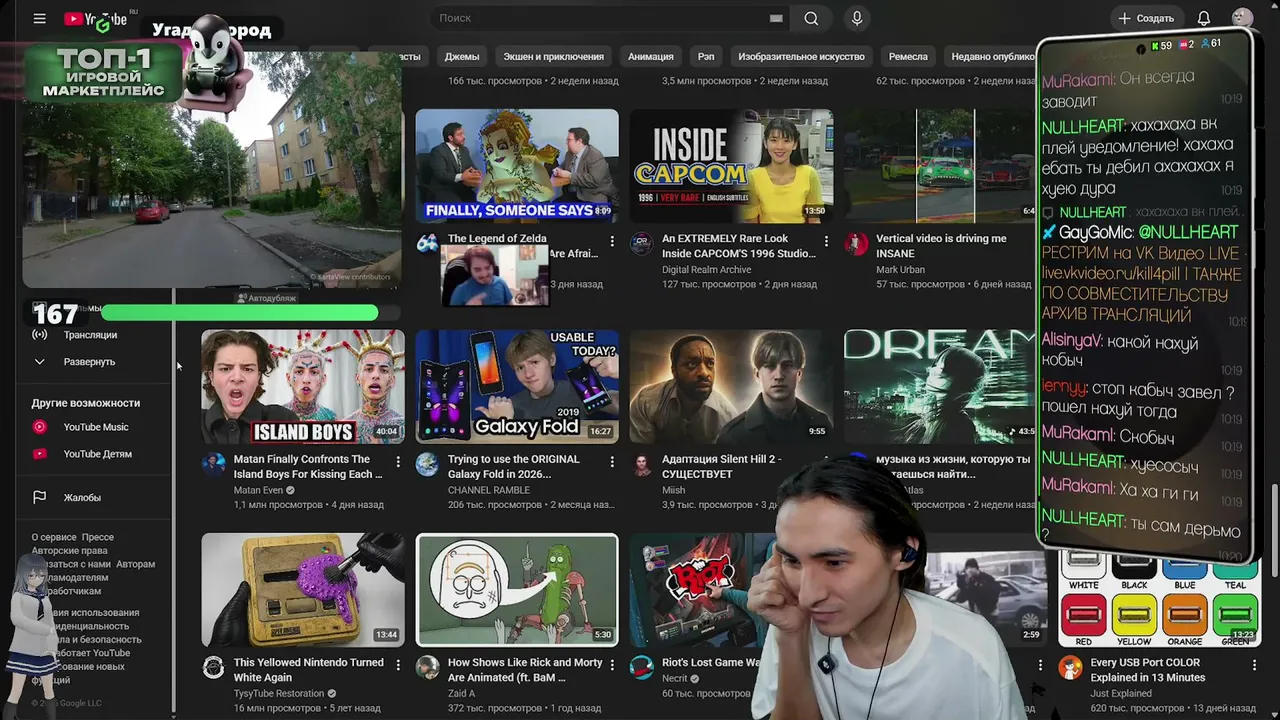Screen dimensions: 1280x720
Task: Click the CHANNEL RAMBLE channel name
Action: (x=489, y=490)
